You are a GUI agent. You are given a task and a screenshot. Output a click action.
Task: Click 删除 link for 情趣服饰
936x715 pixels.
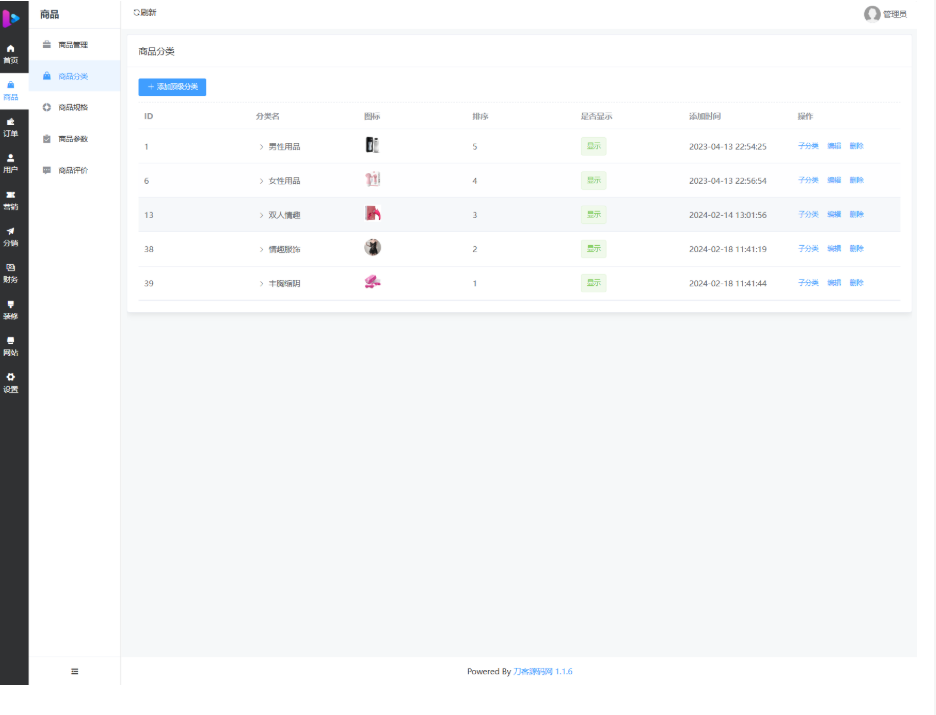point(857,248)
